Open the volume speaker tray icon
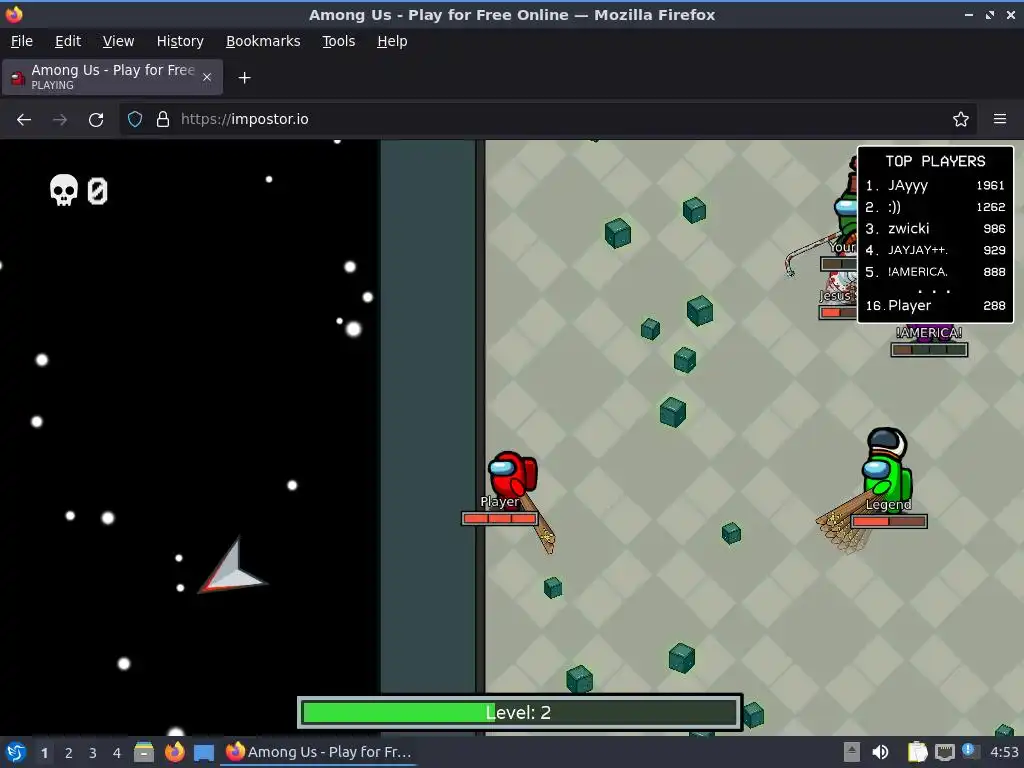This screenshot has height=768, width=1024. (880, 752)
